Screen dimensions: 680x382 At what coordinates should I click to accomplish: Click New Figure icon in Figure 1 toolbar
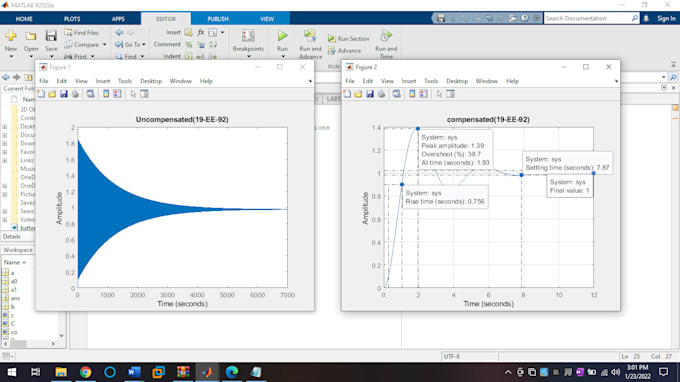point(41,94)
